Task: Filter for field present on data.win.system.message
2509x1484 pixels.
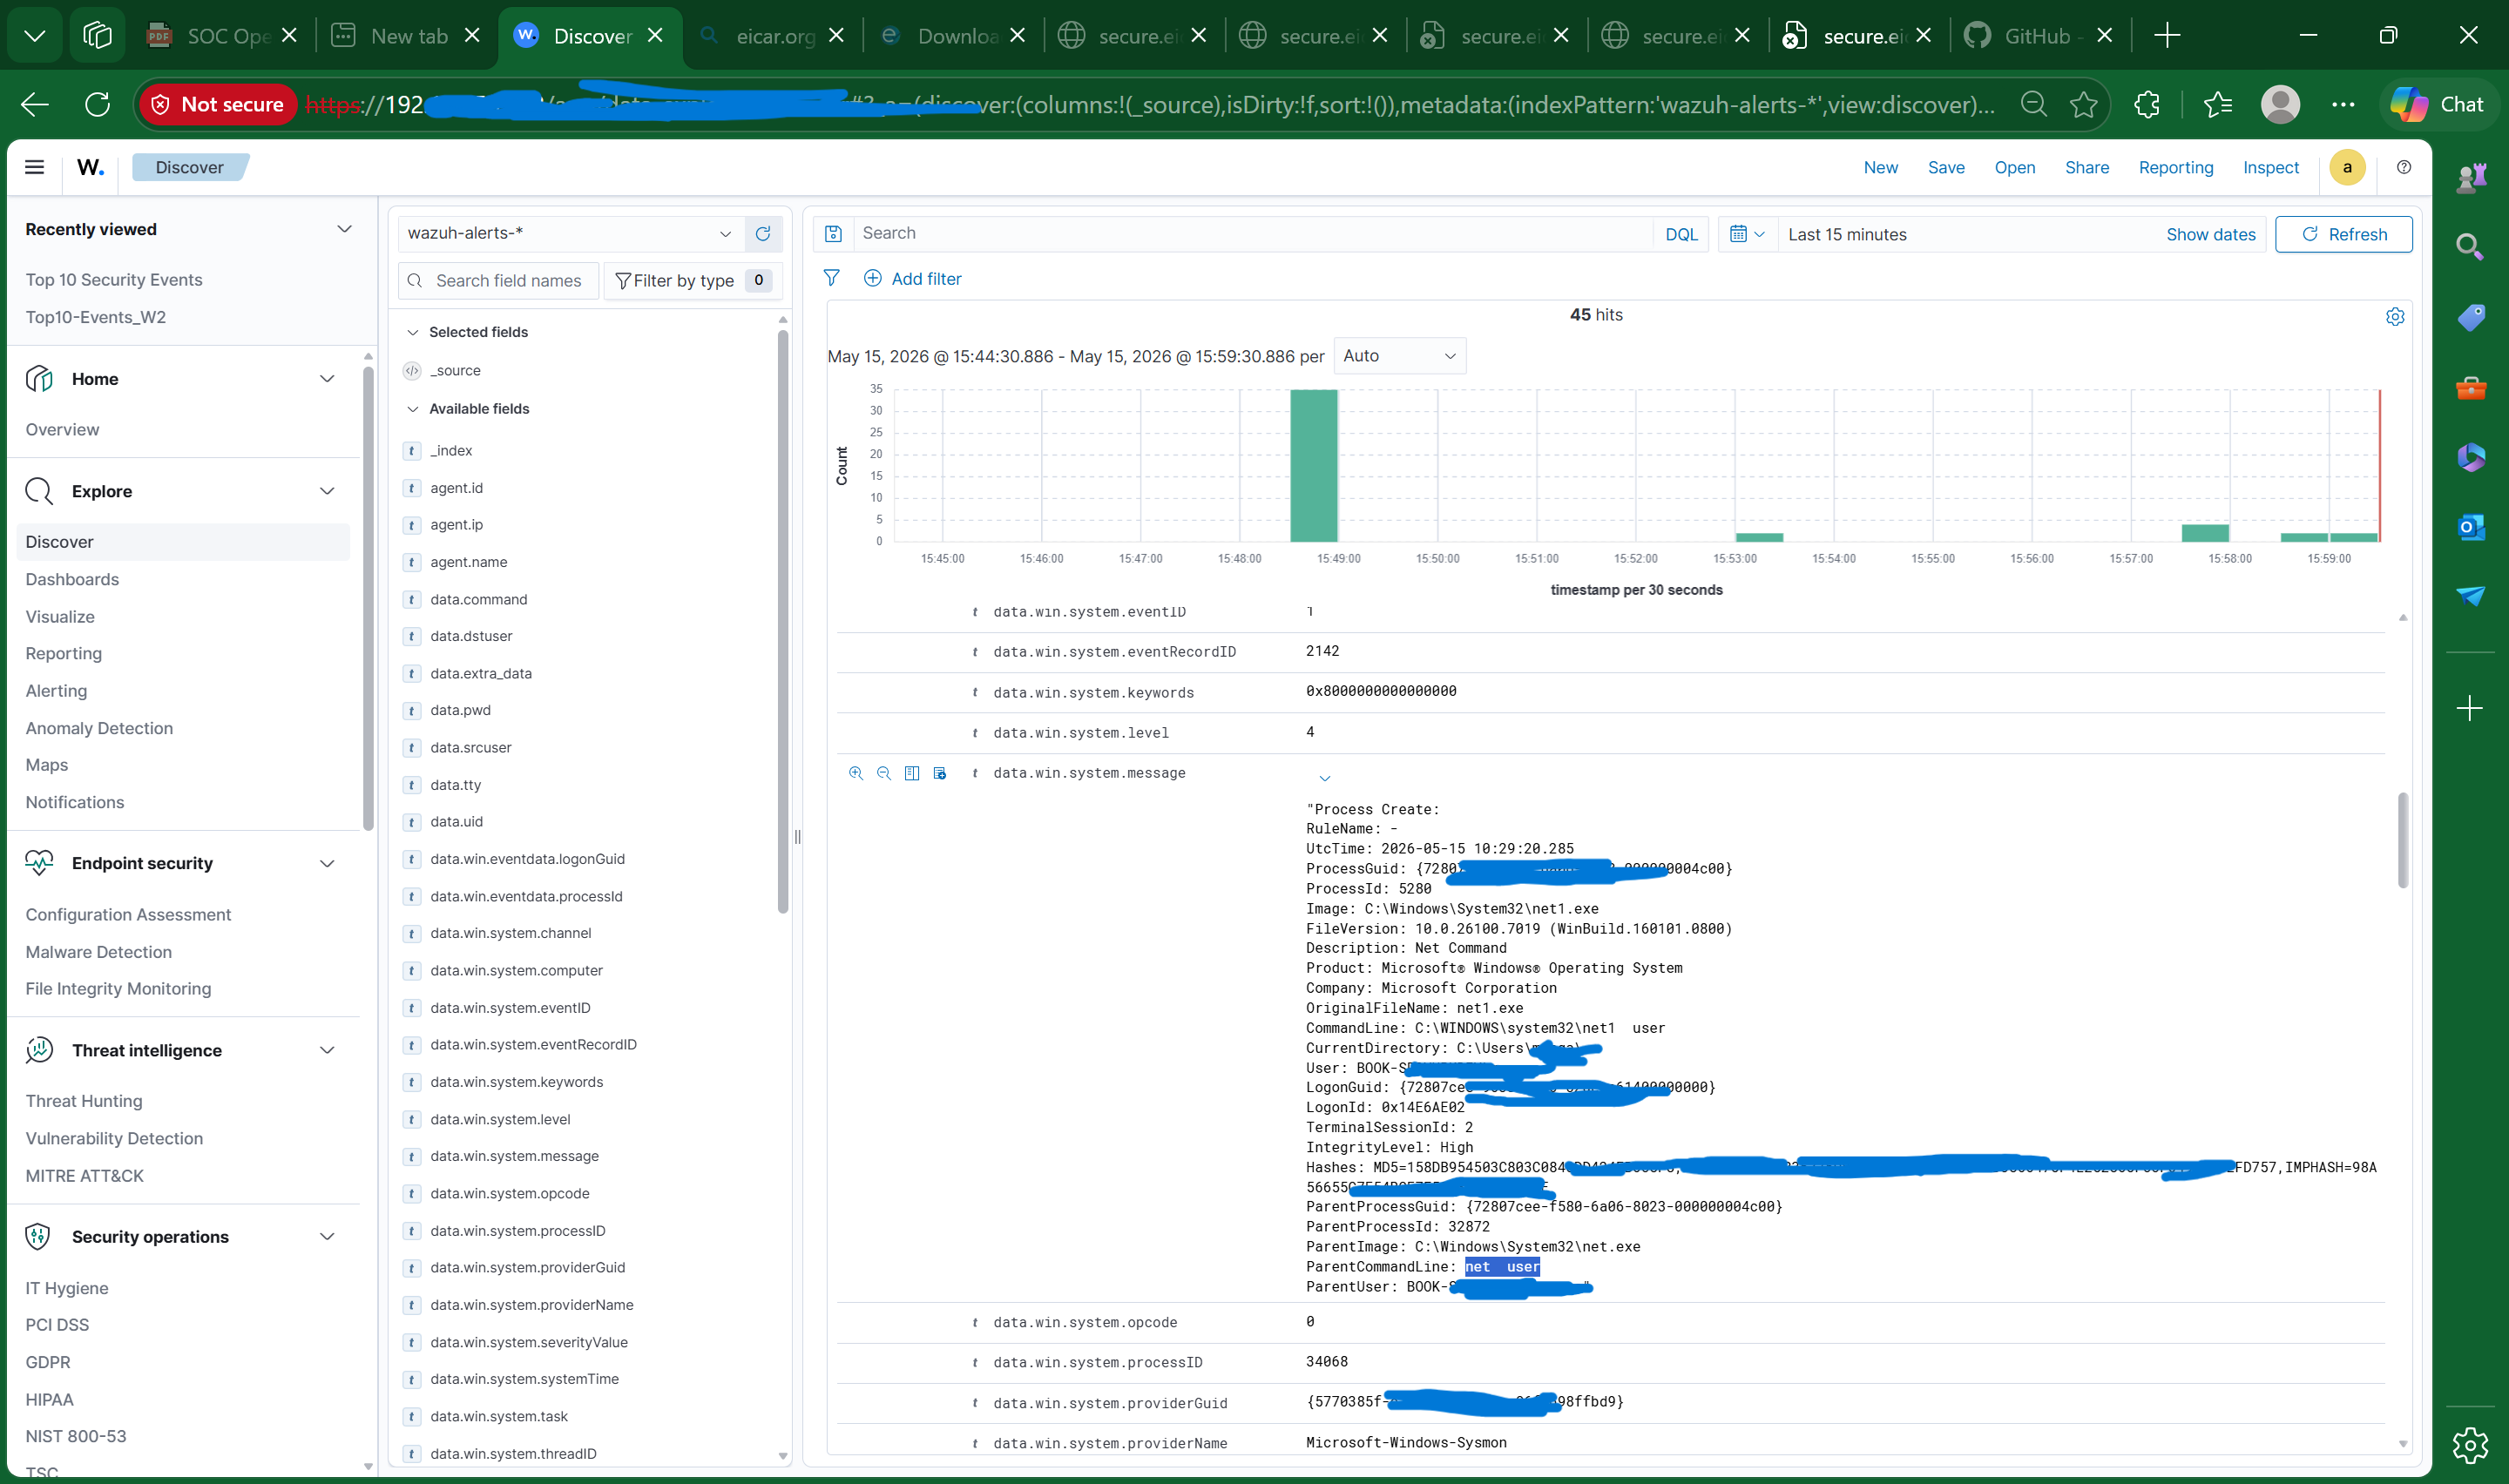Action: tap(940, 773)
